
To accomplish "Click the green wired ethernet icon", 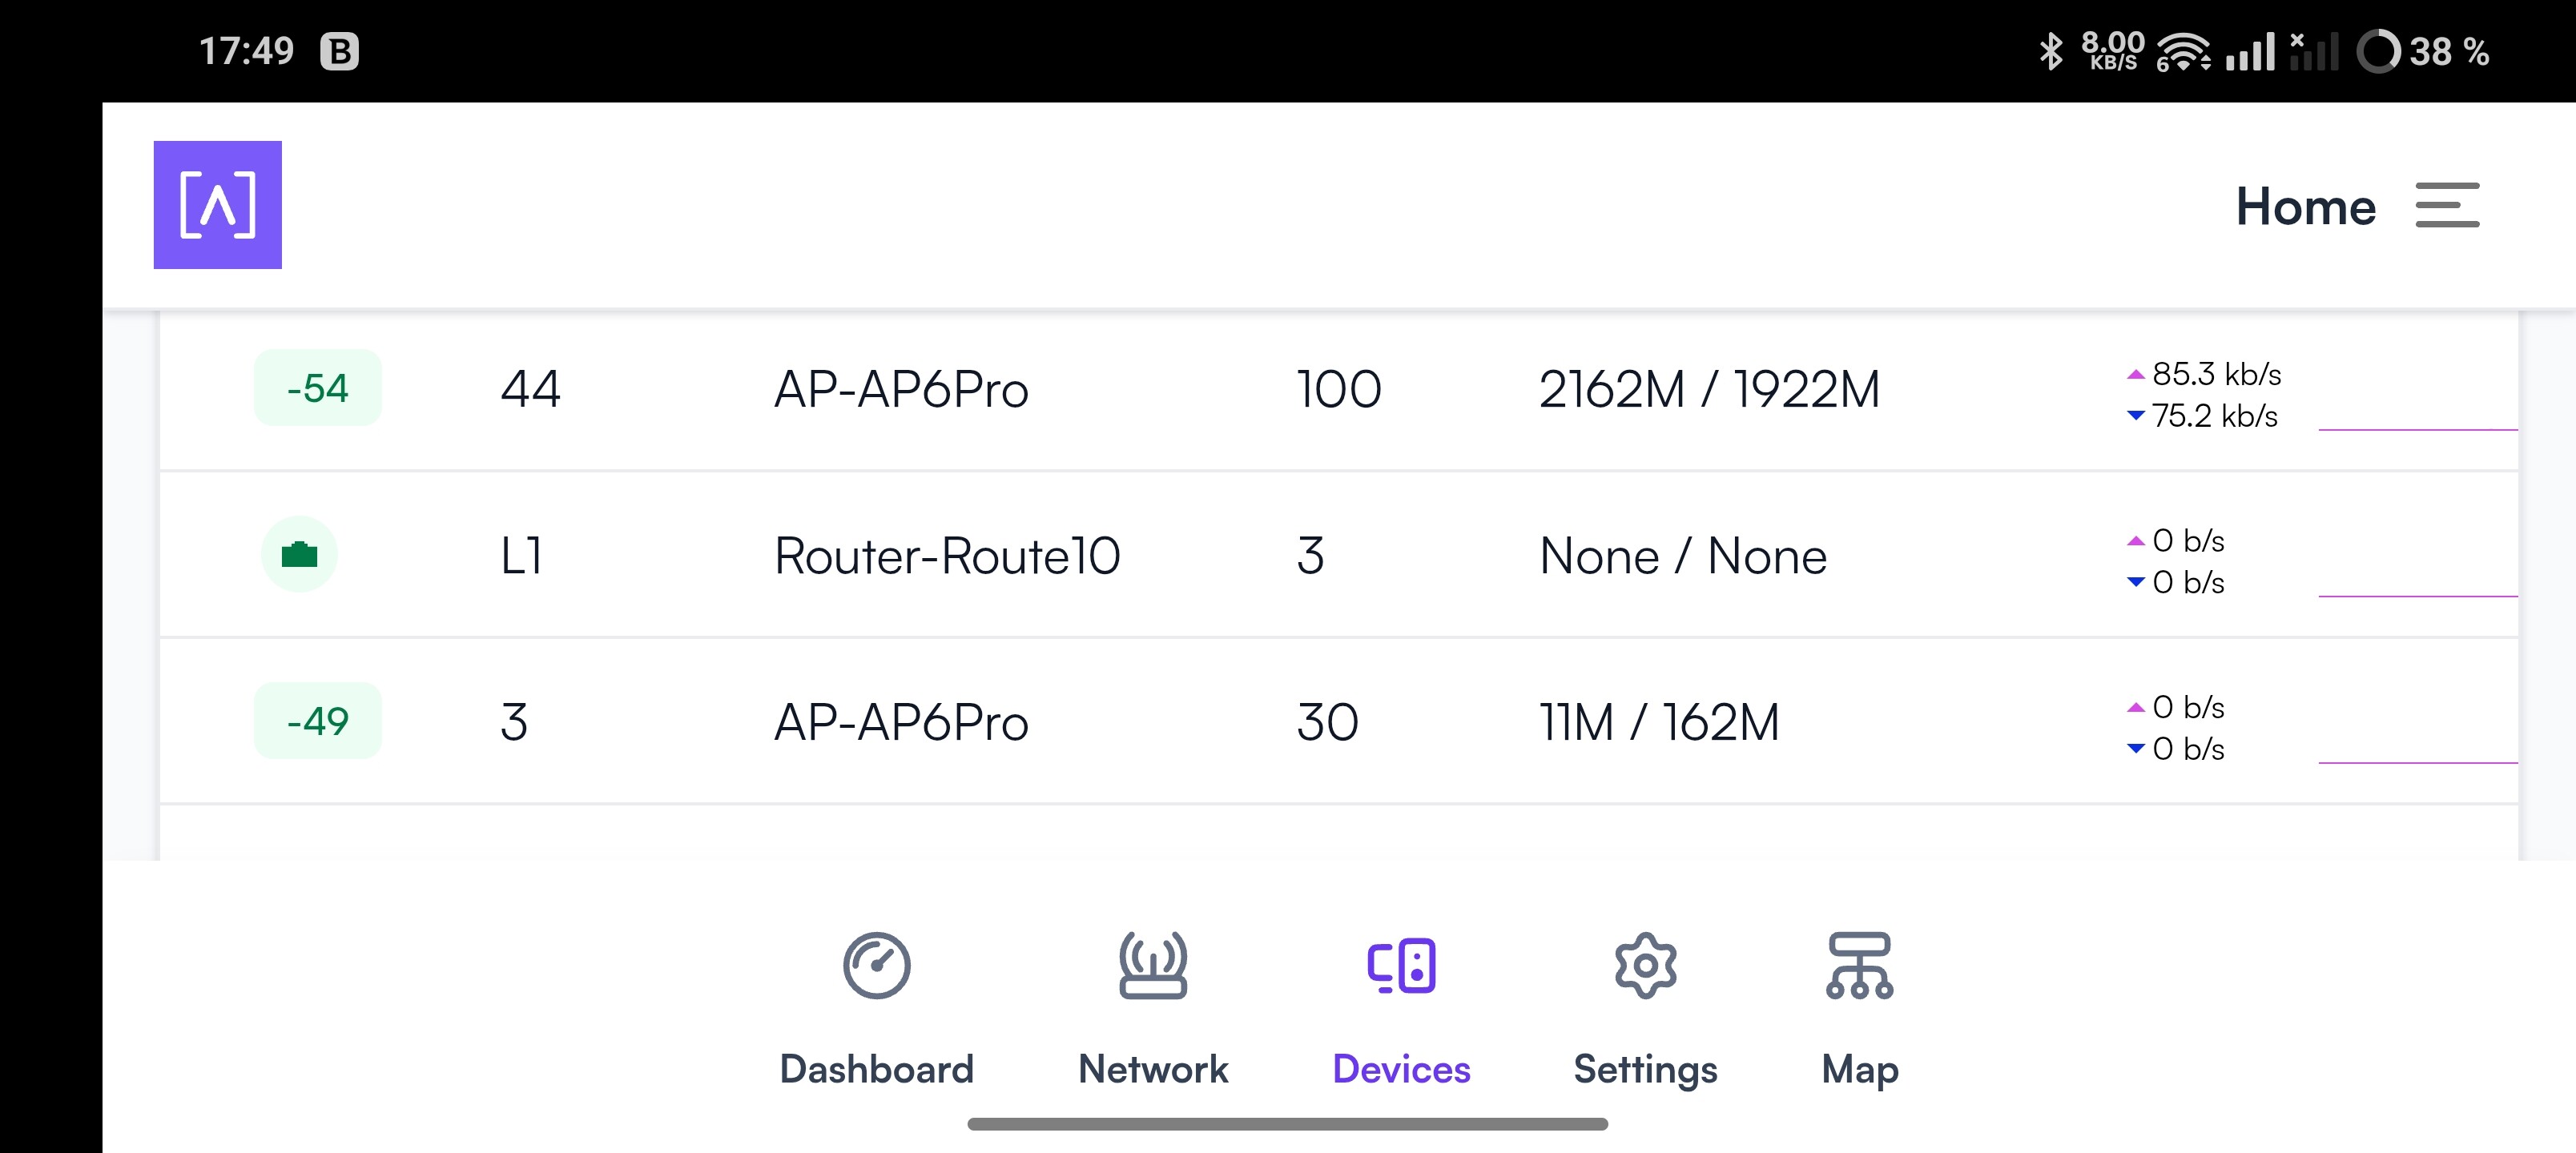I will tap(299, 554).
